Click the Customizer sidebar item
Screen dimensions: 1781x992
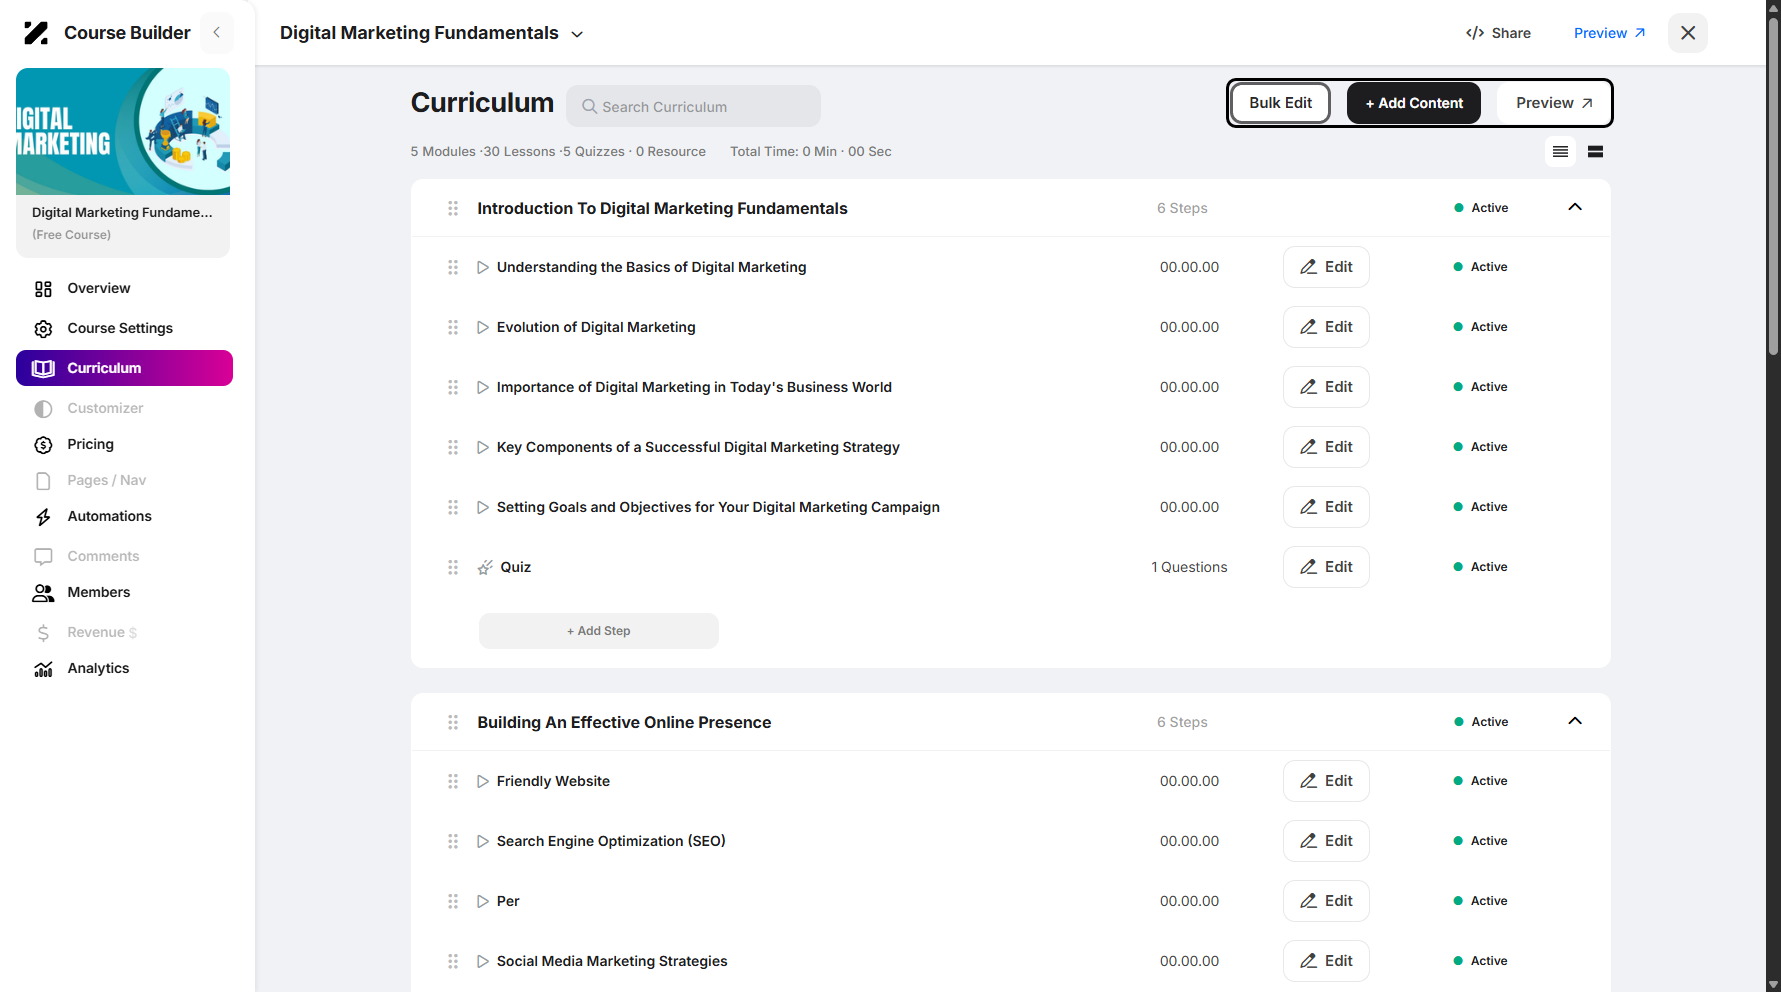tap(105, 408)
